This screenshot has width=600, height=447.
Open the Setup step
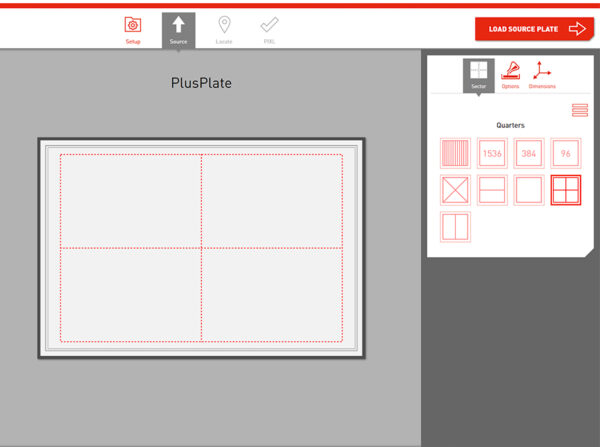point(132,28)
